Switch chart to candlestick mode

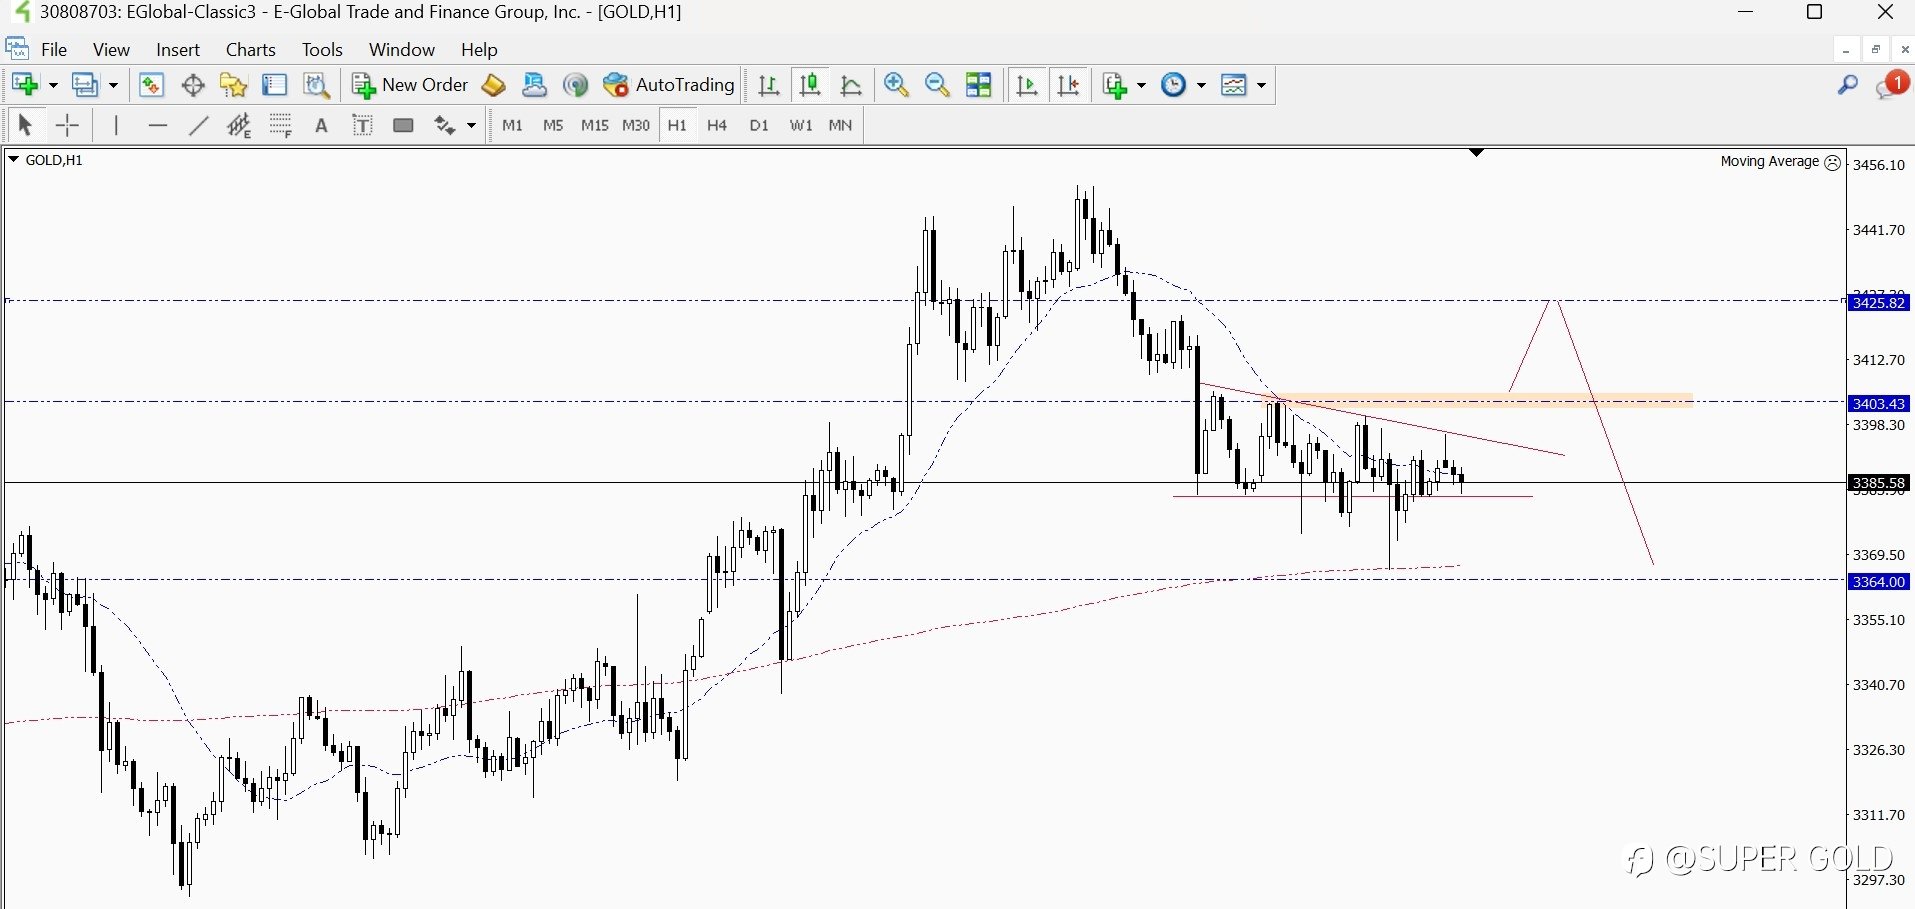[x=810, y=85]
